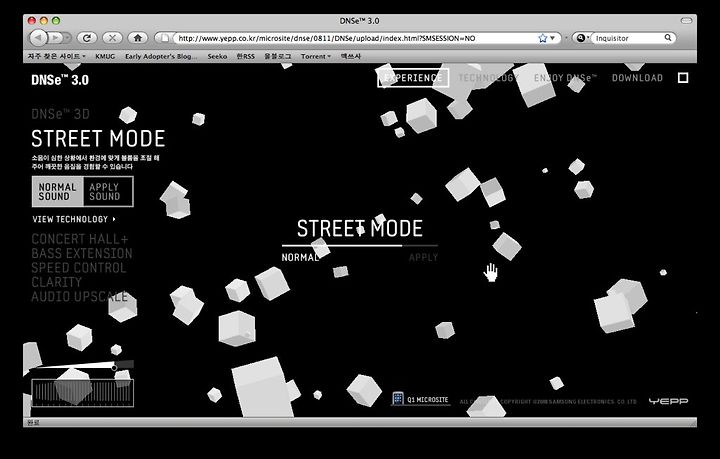
Task: Choose DNSe 3D mode in sidebar
Action: [x=60, y=114]
